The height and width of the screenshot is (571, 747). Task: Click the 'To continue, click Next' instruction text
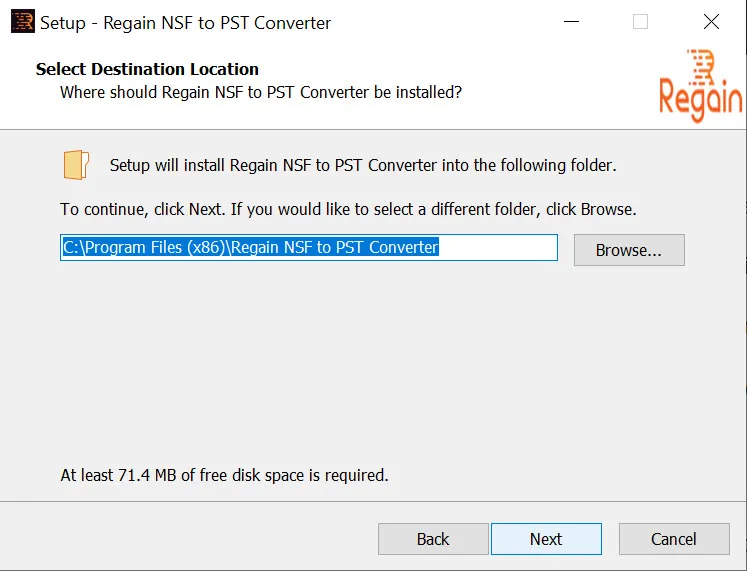tap(348, 210)
